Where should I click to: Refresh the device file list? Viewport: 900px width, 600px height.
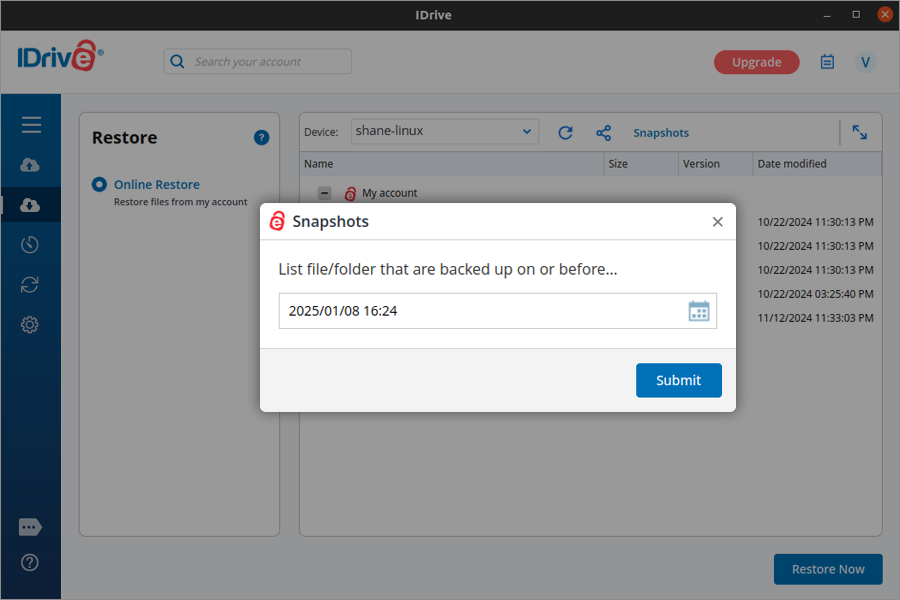coord(565,133)
